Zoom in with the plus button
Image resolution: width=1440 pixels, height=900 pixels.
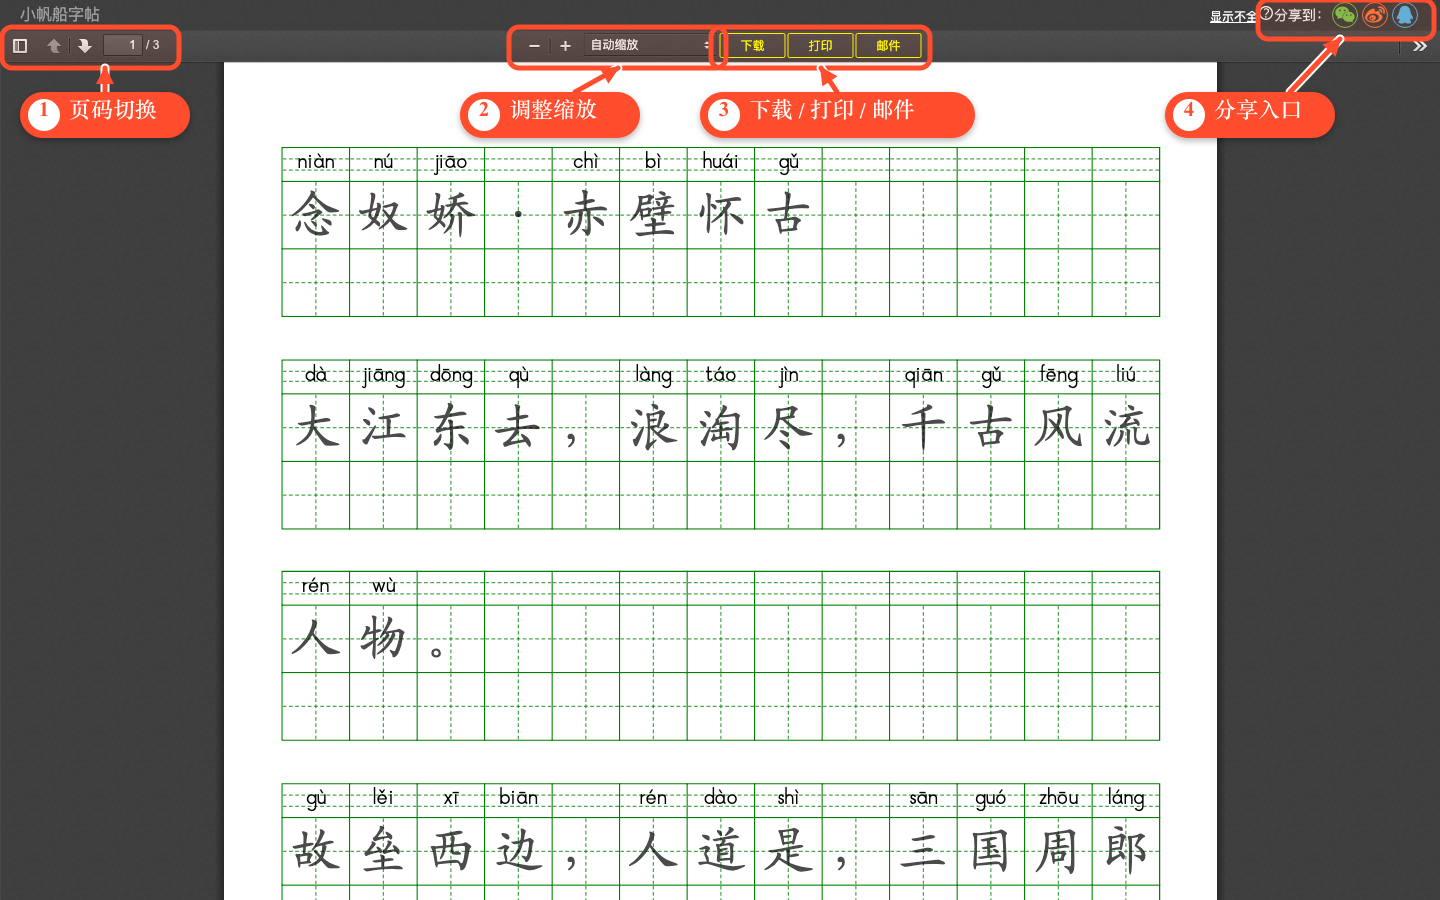pyautogui.click(x=565, y=46)
